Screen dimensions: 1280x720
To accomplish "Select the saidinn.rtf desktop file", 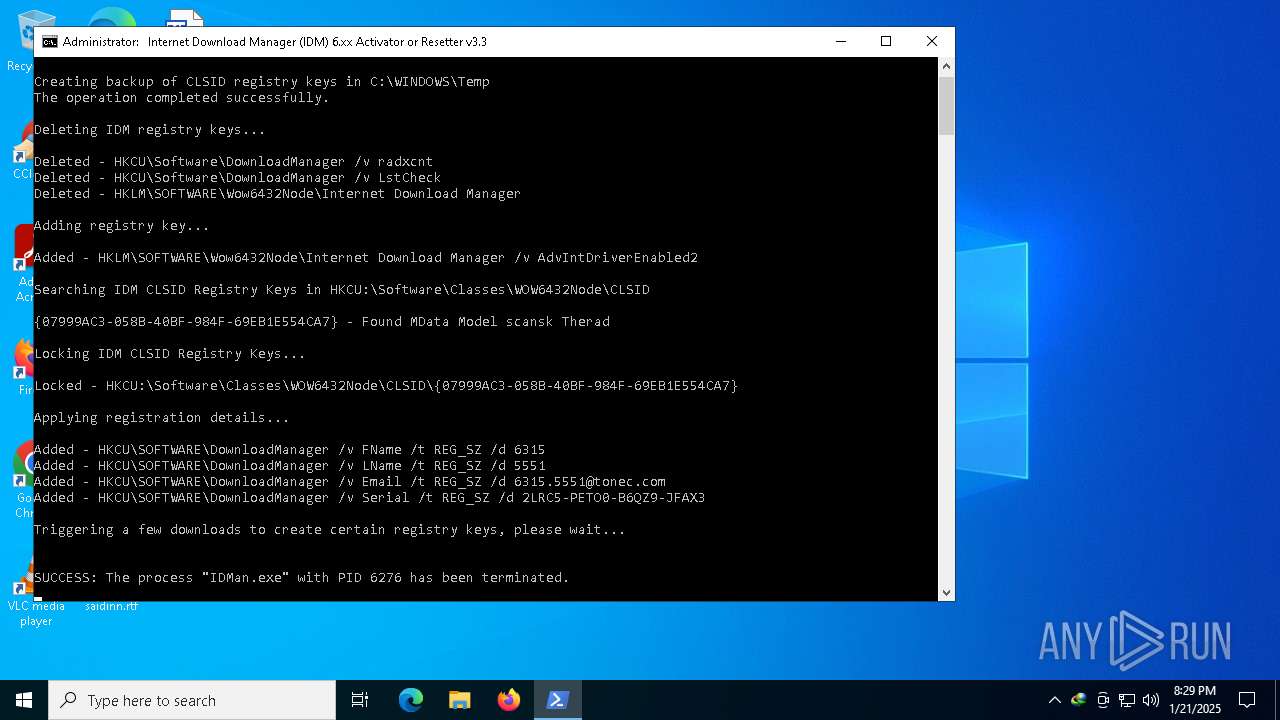I will point(111,606).
